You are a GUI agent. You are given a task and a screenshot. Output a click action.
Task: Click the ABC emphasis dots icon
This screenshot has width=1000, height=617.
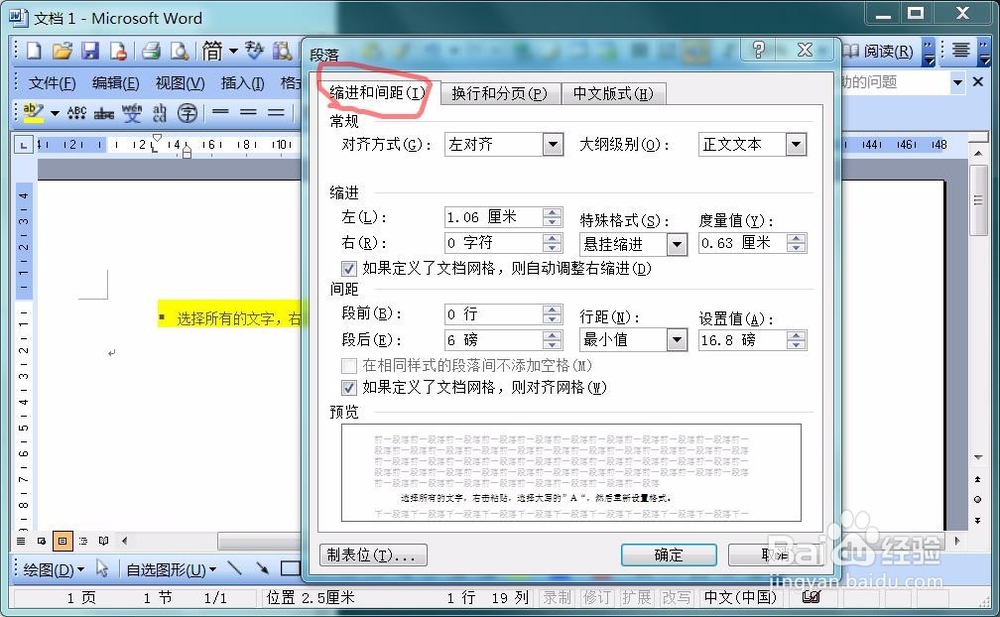(77, 113)
